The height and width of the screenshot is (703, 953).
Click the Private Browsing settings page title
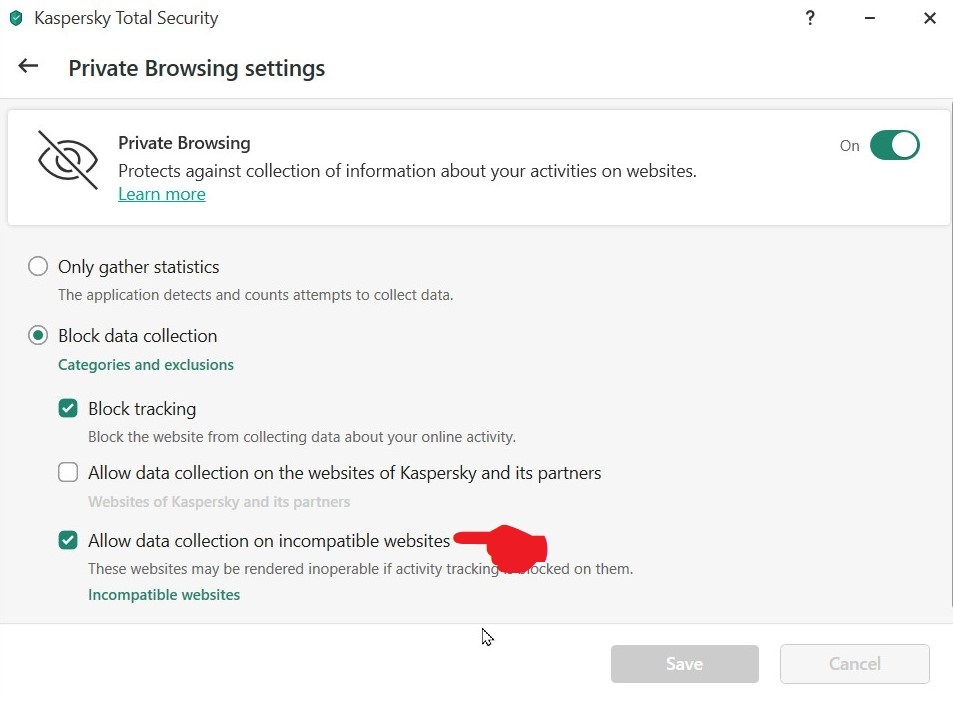click(x=196, y=68)
